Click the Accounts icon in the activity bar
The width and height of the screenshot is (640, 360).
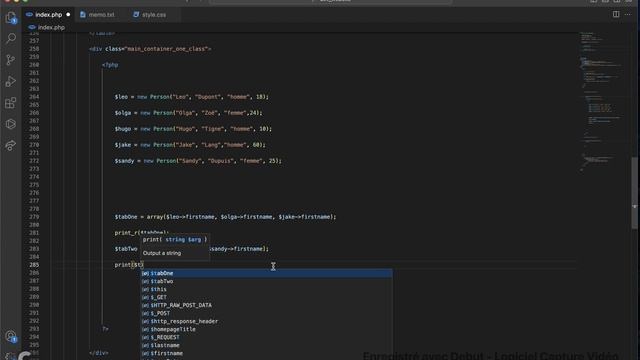(x=11, y=336)
